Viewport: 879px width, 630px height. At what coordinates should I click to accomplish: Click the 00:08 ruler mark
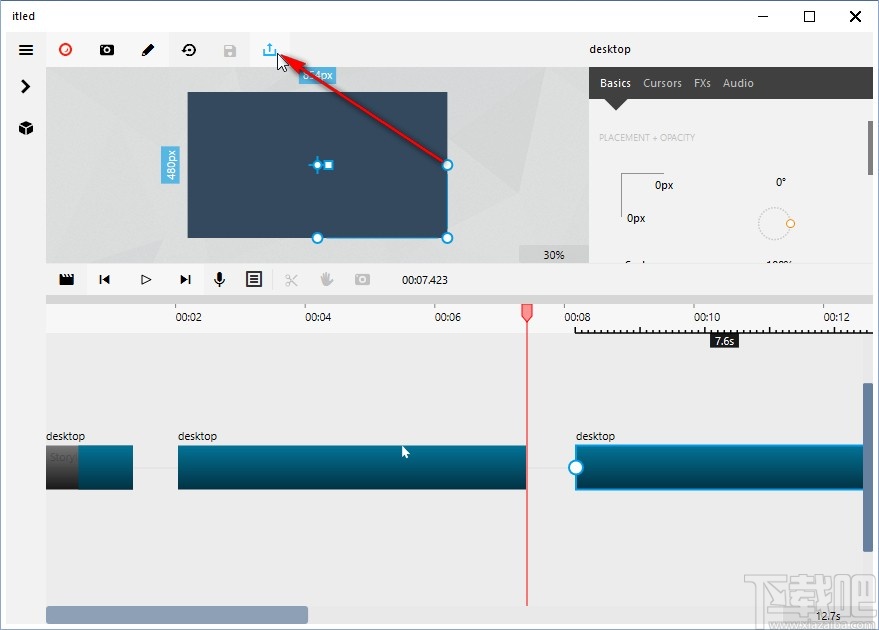point(577,317)
